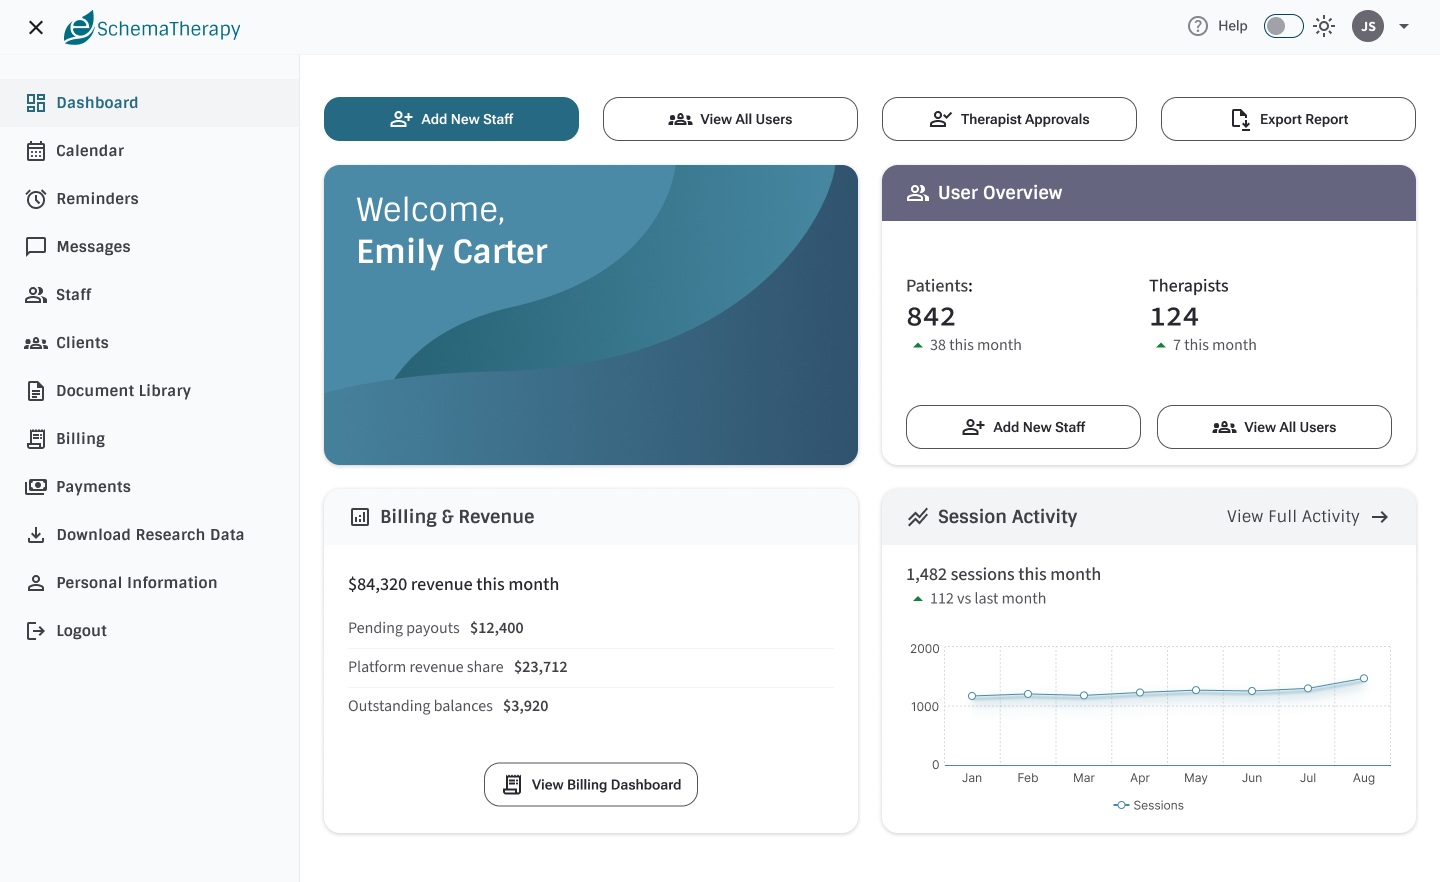Viewport: 1440px width, 882px height.
Task: Click the filled Add New Staff button
Action: [451, 119]
